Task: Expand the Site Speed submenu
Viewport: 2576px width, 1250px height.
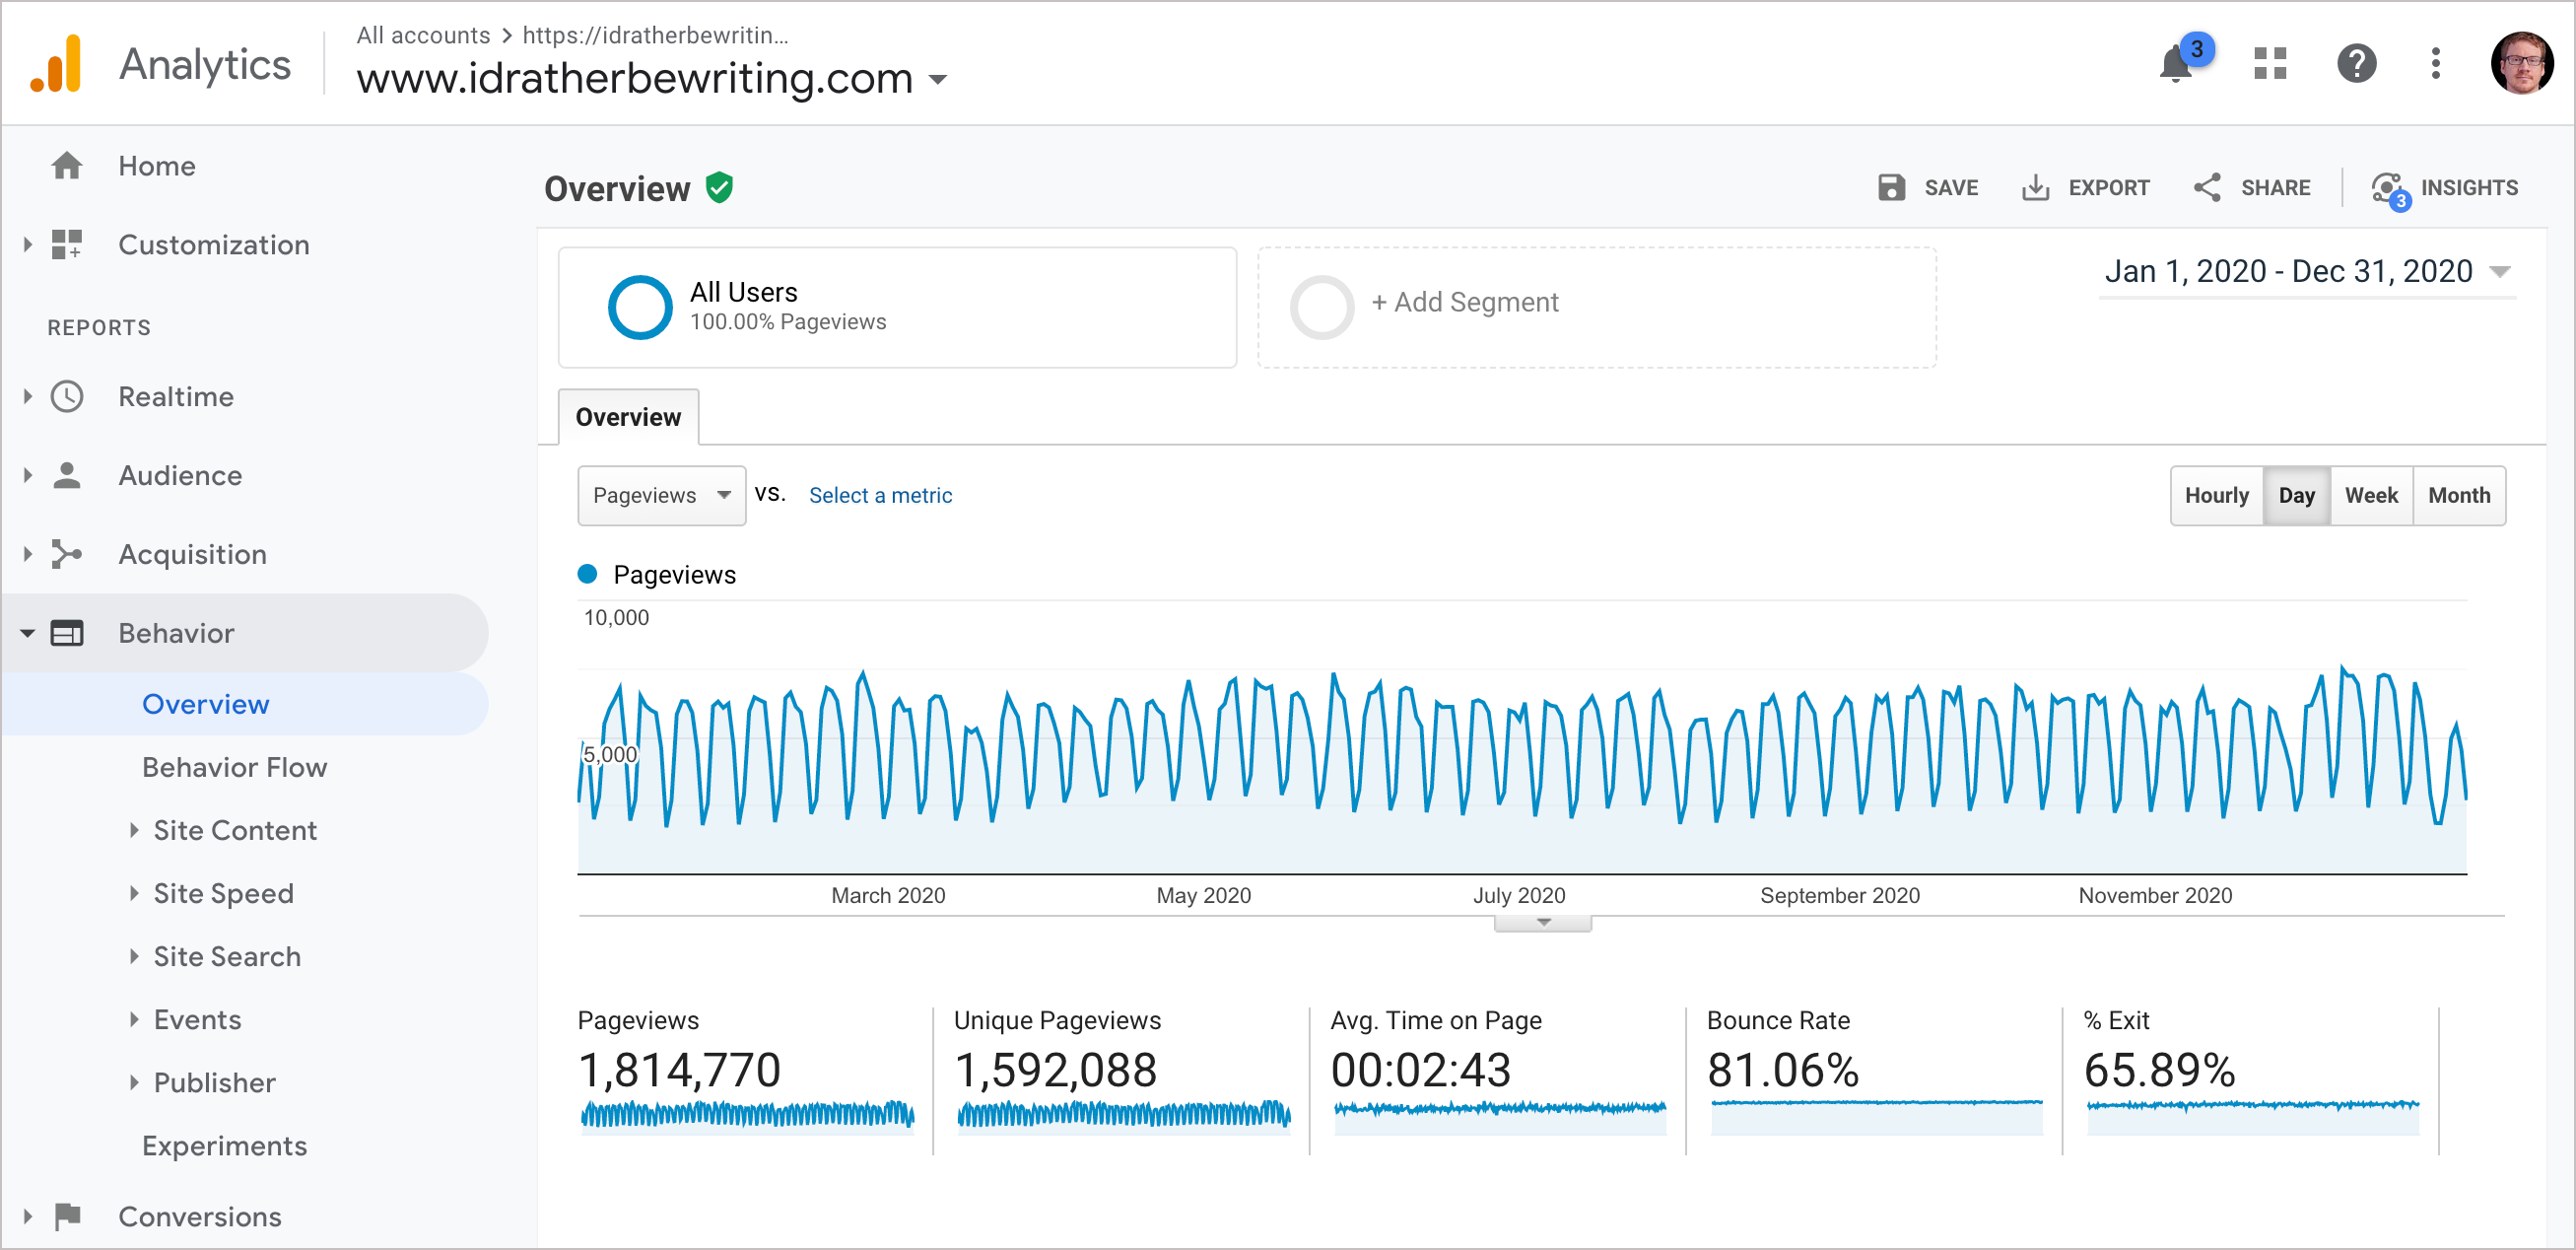Action: tap(134, 892)
